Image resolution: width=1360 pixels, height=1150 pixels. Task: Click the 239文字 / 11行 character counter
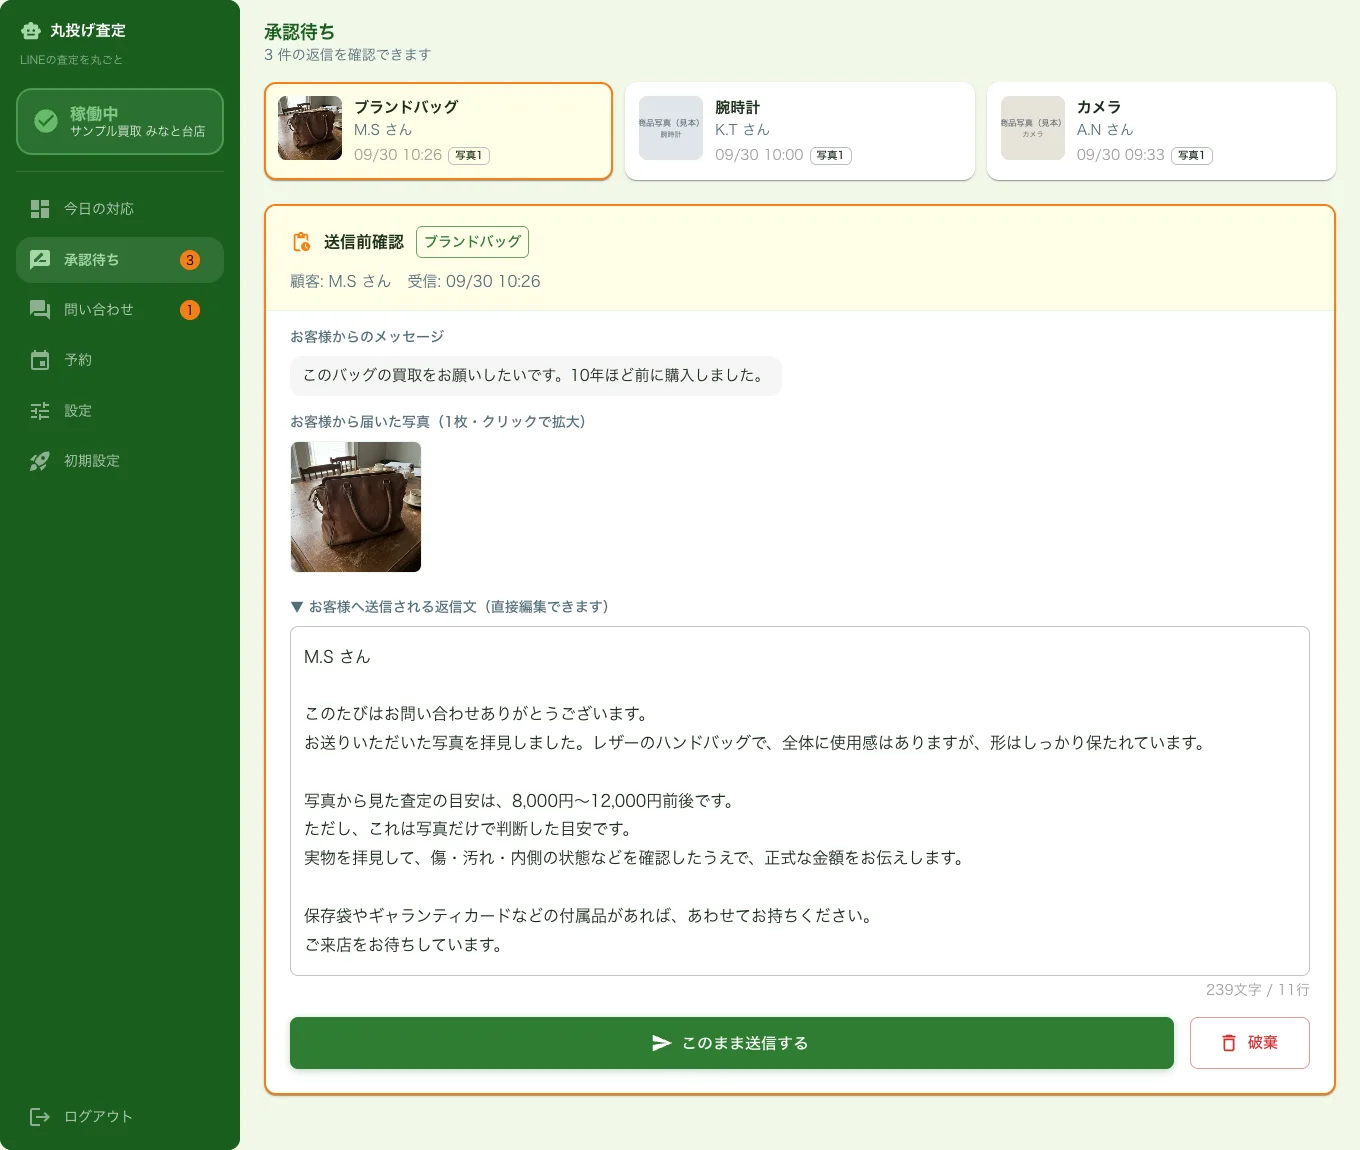point(1257,990)
